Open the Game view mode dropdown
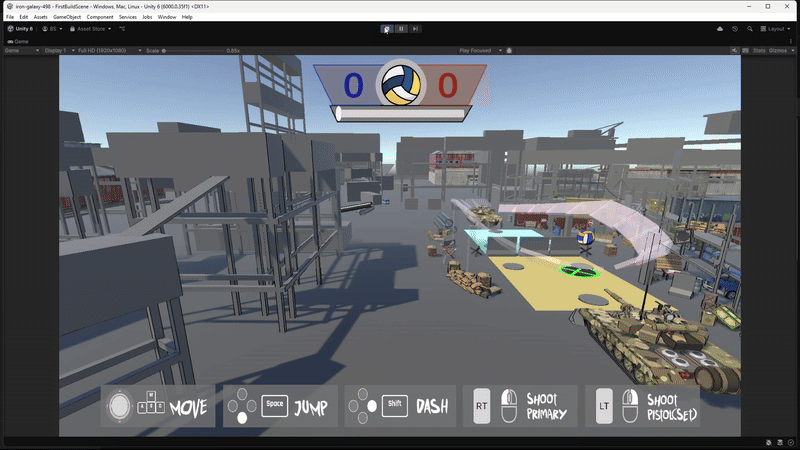This screenshot has width=800, height=450. coord(22,51)
